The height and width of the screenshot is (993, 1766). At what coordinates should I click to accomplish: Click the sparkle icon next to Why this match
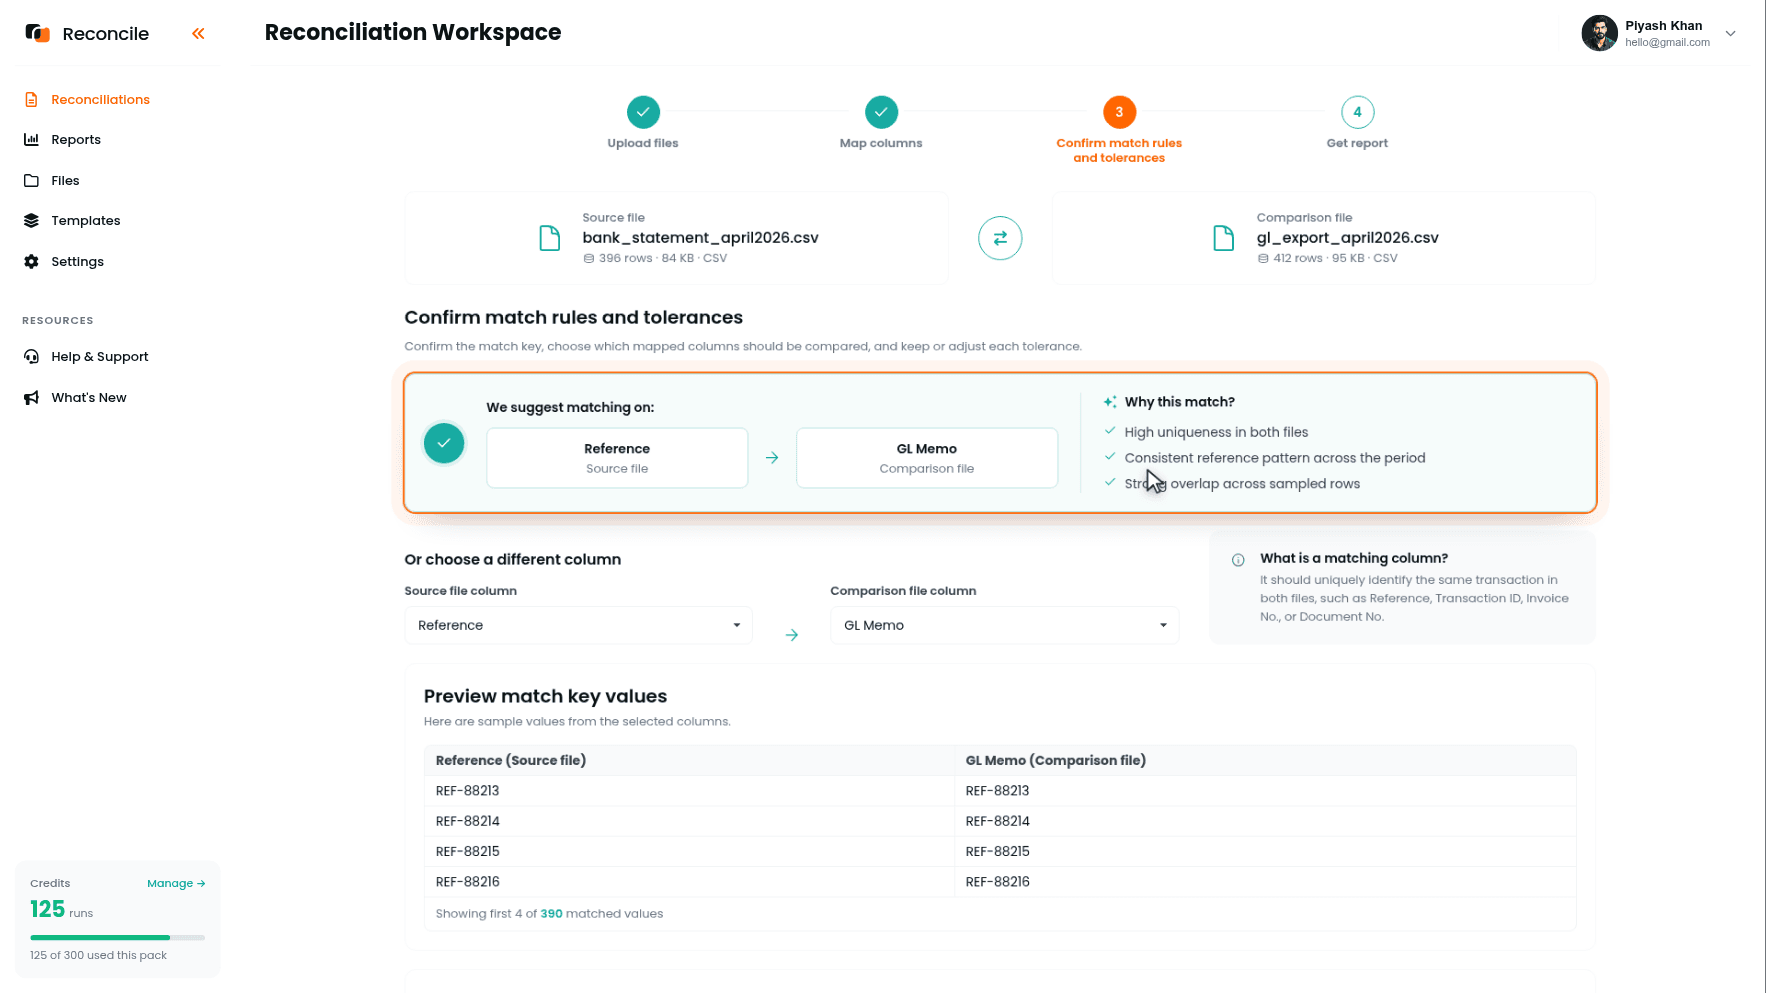[x=1110, y=402]
